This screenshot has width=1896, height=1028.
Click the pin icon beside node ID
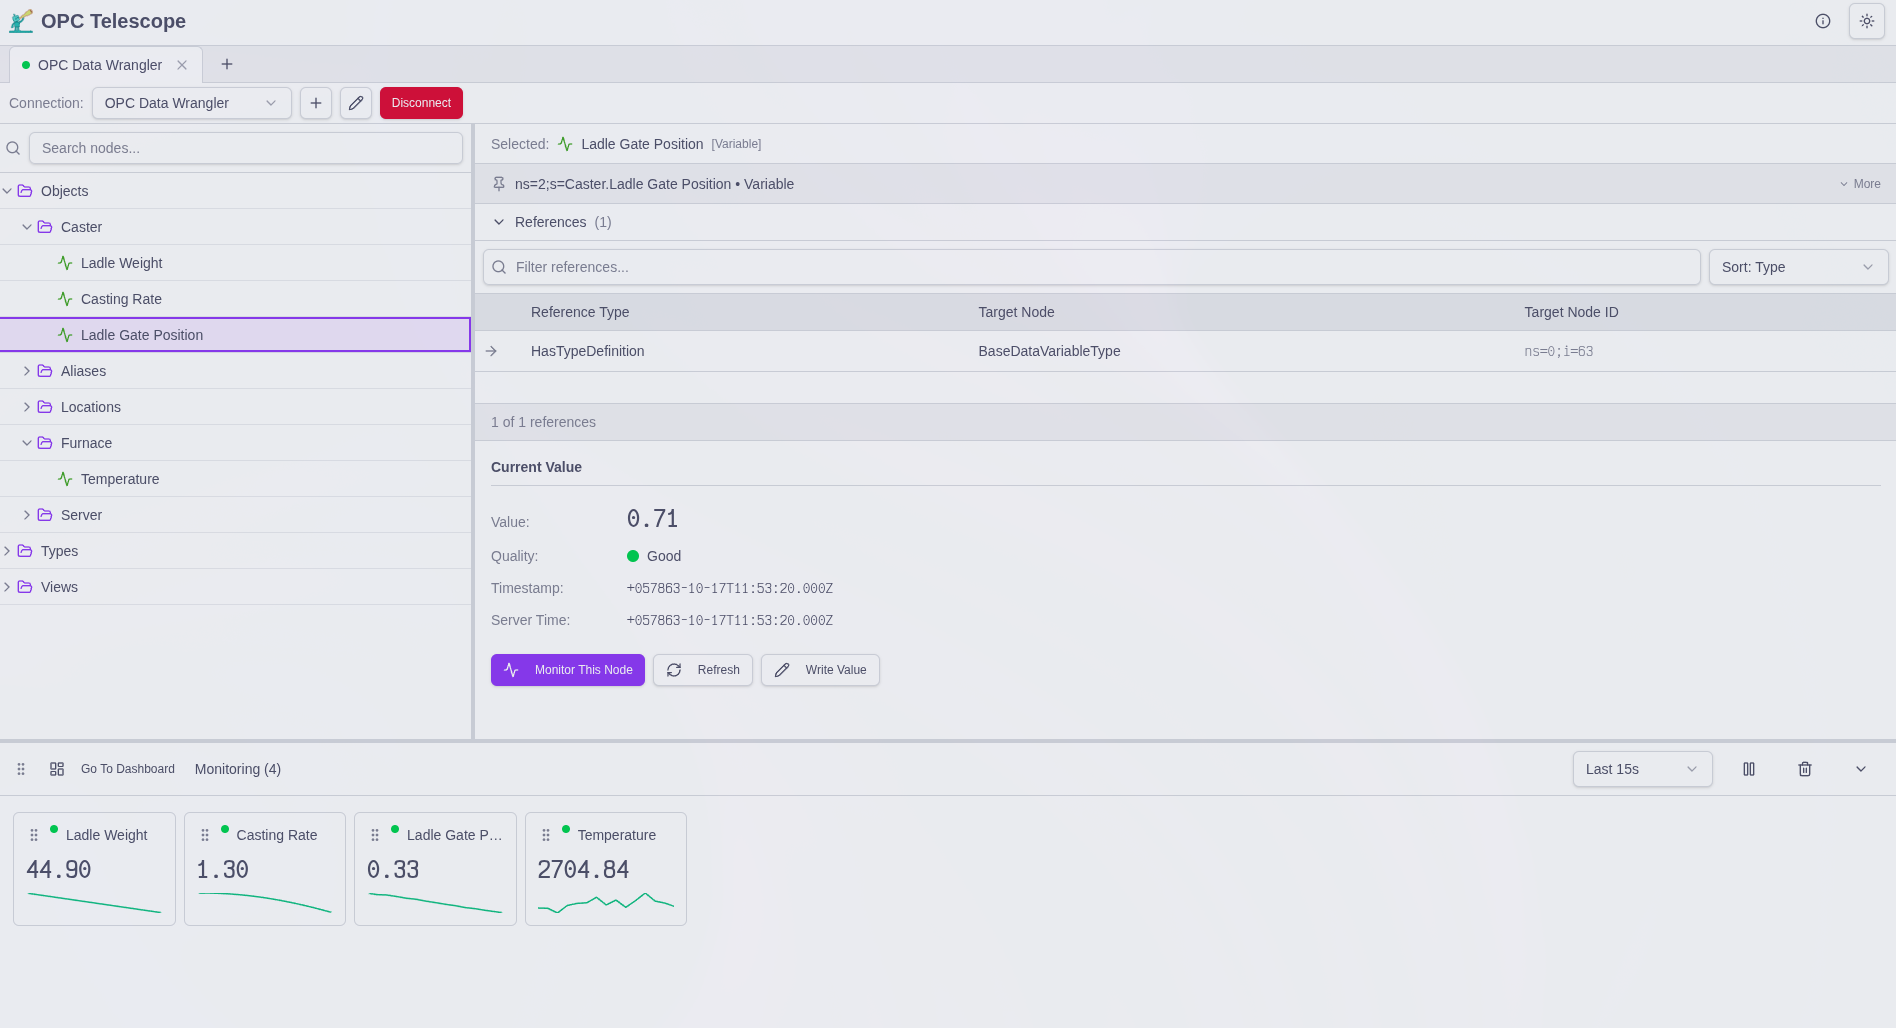pyautogui.click(x=499, y=184)
